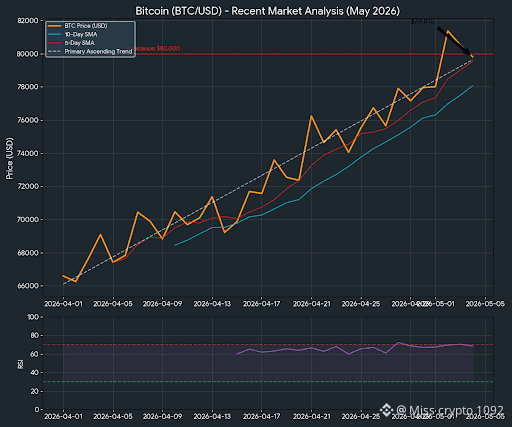This screenshot has width=512, height=427.
Task: Click the red 5-Day SMA legend line sample
Action: [54, 43]
